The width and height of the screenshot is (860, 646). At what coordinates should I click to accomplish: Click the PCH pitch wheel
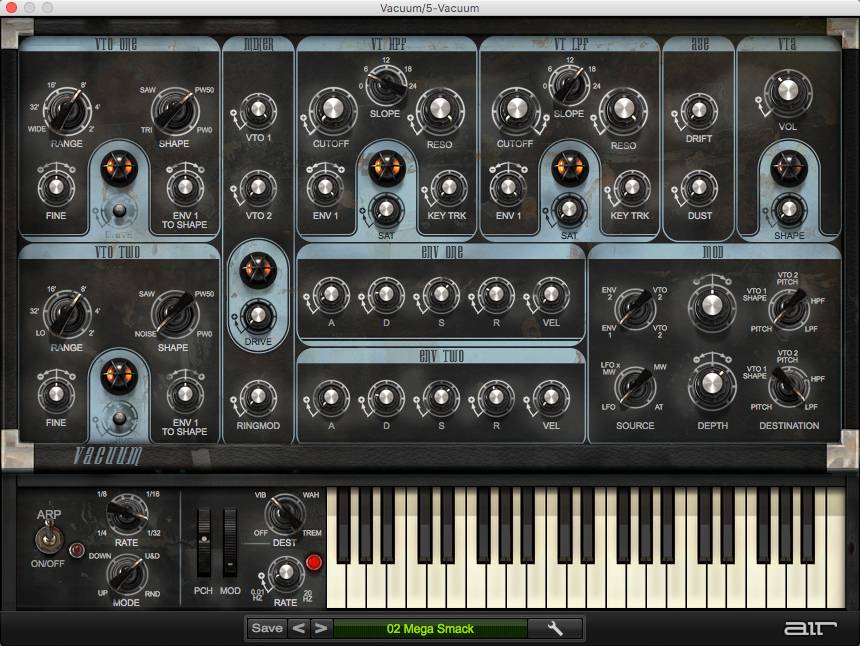click(x=205, y=541)
